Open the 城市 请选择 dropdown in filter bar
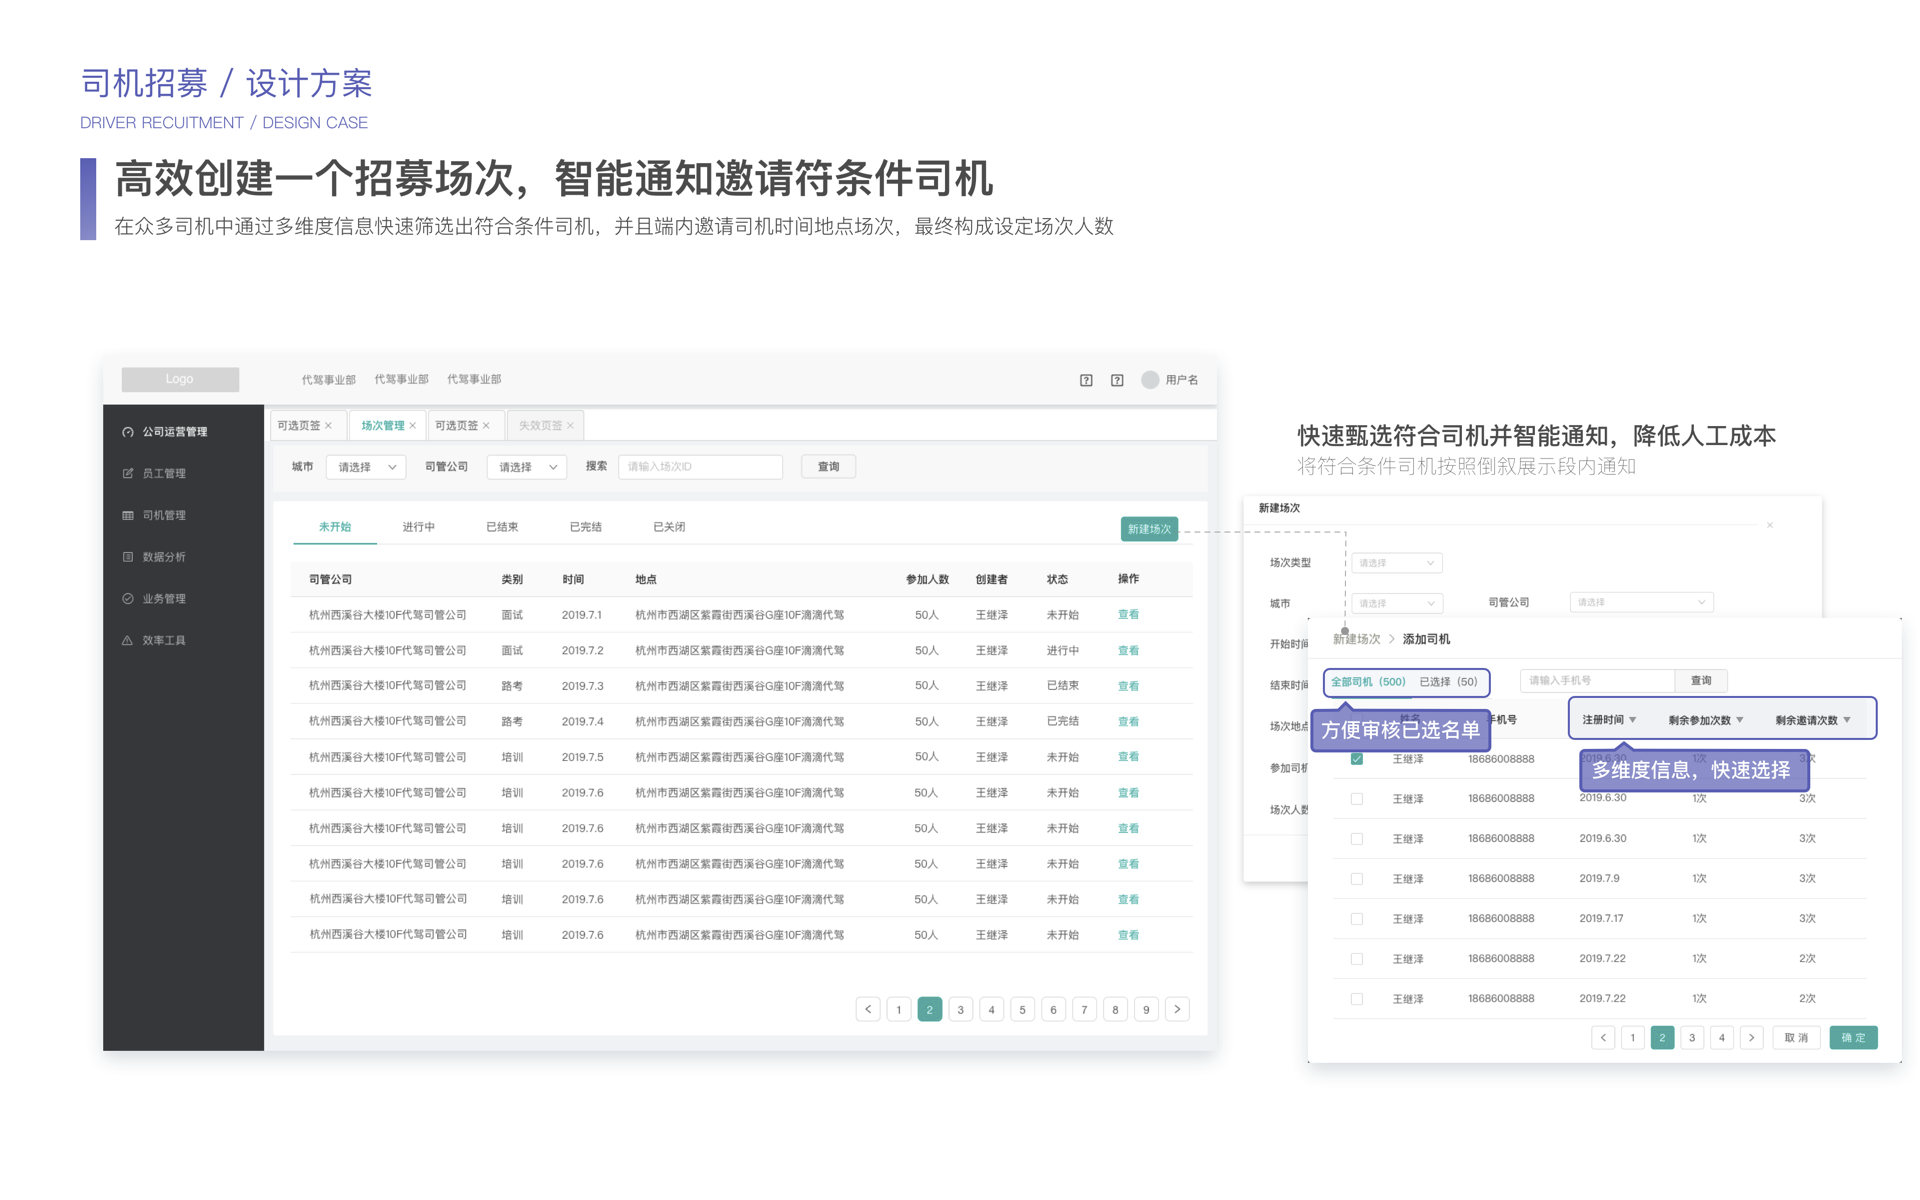Image resolution: width=1920 pixels, height=1200 pixels. [366, 467]
